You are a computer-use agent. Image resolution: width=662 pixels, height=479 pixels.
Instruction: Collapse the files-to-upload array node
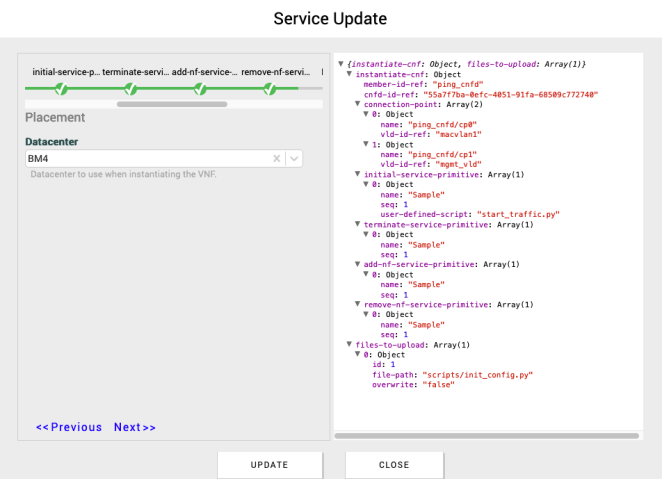pyautogui.click(x=349, y=345)
